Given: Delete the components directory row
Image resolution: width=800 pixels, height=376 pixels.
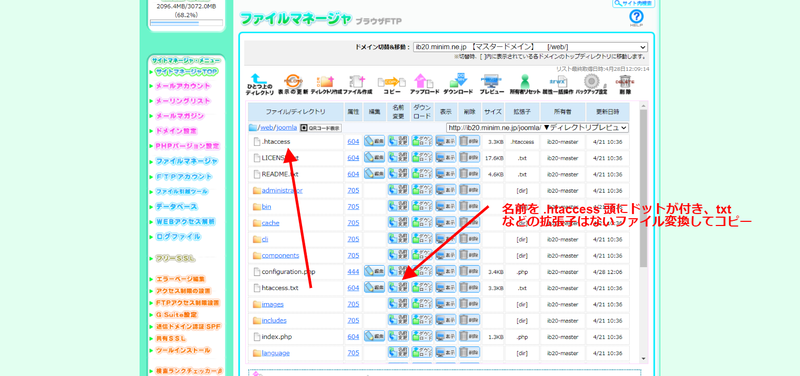Looking at the screenshot, I should (x=469, y=256).
